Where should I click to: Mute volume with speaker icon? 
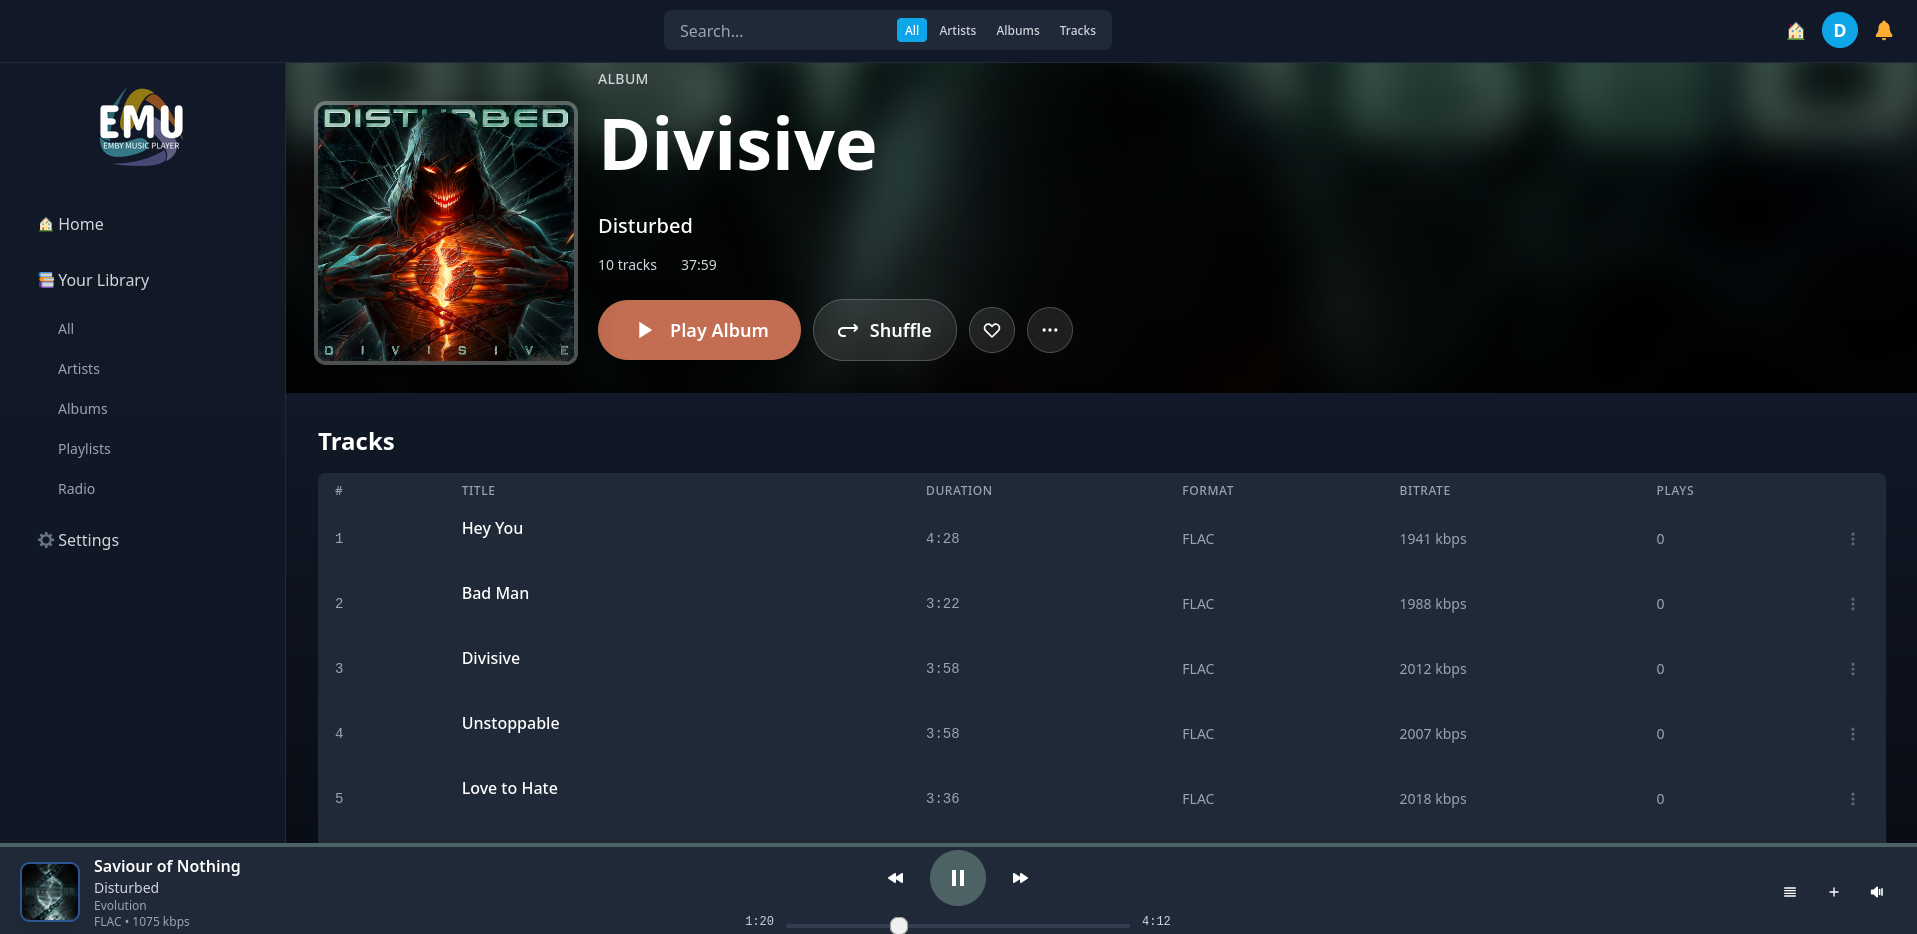coord(1877,892)
